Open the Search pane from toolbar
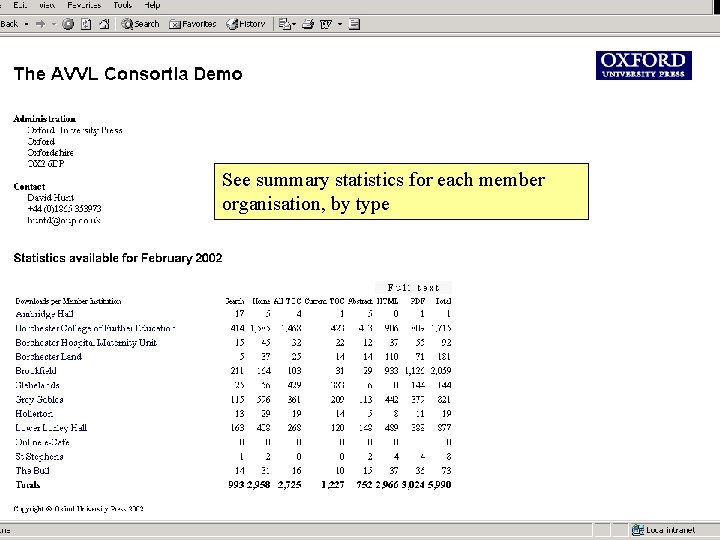720x540 pixels. [140, 24]
